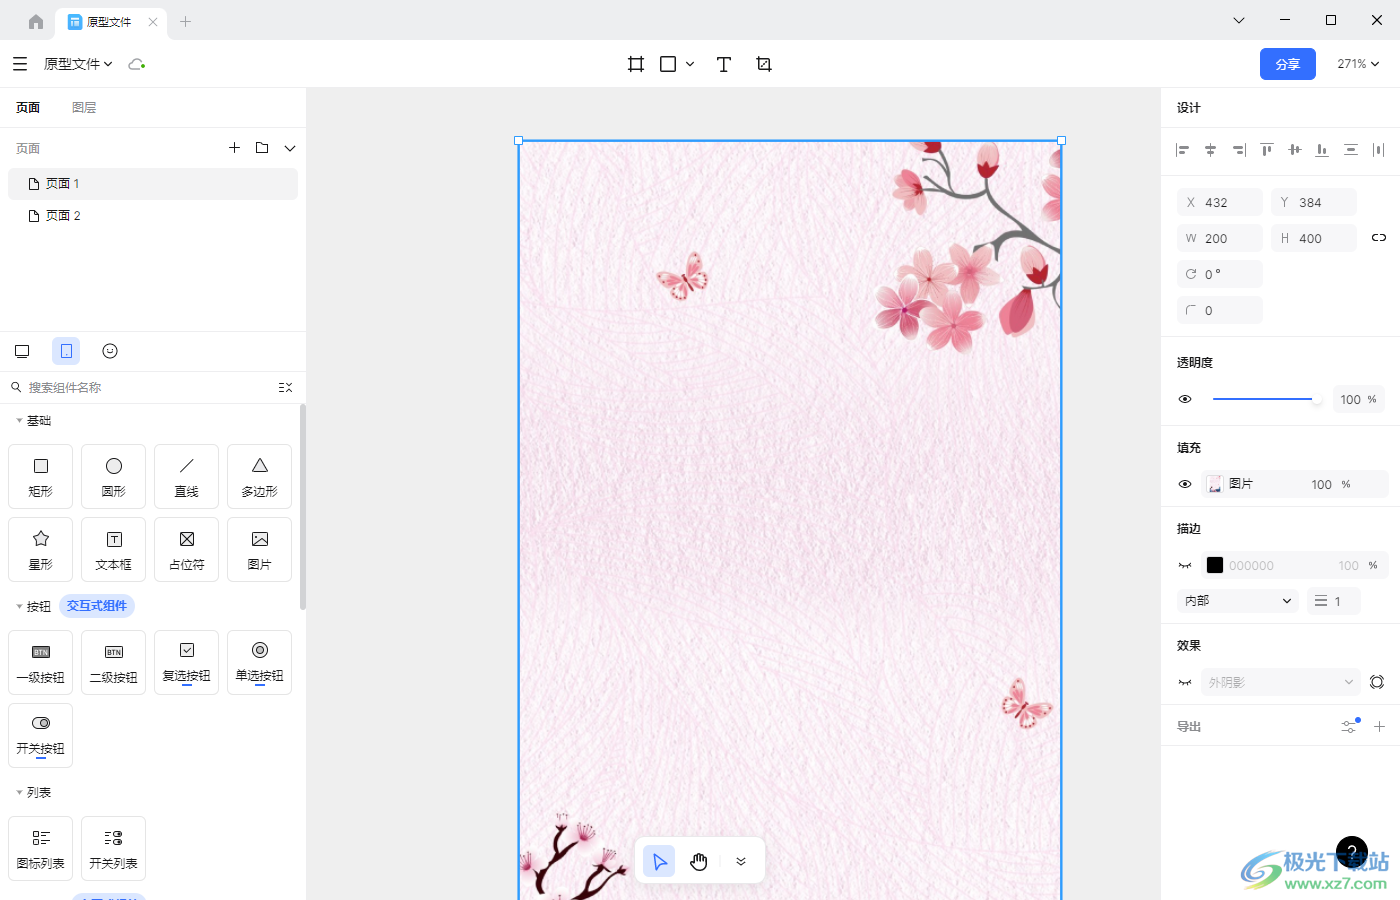Insert the 文本框 text box component

114,549
